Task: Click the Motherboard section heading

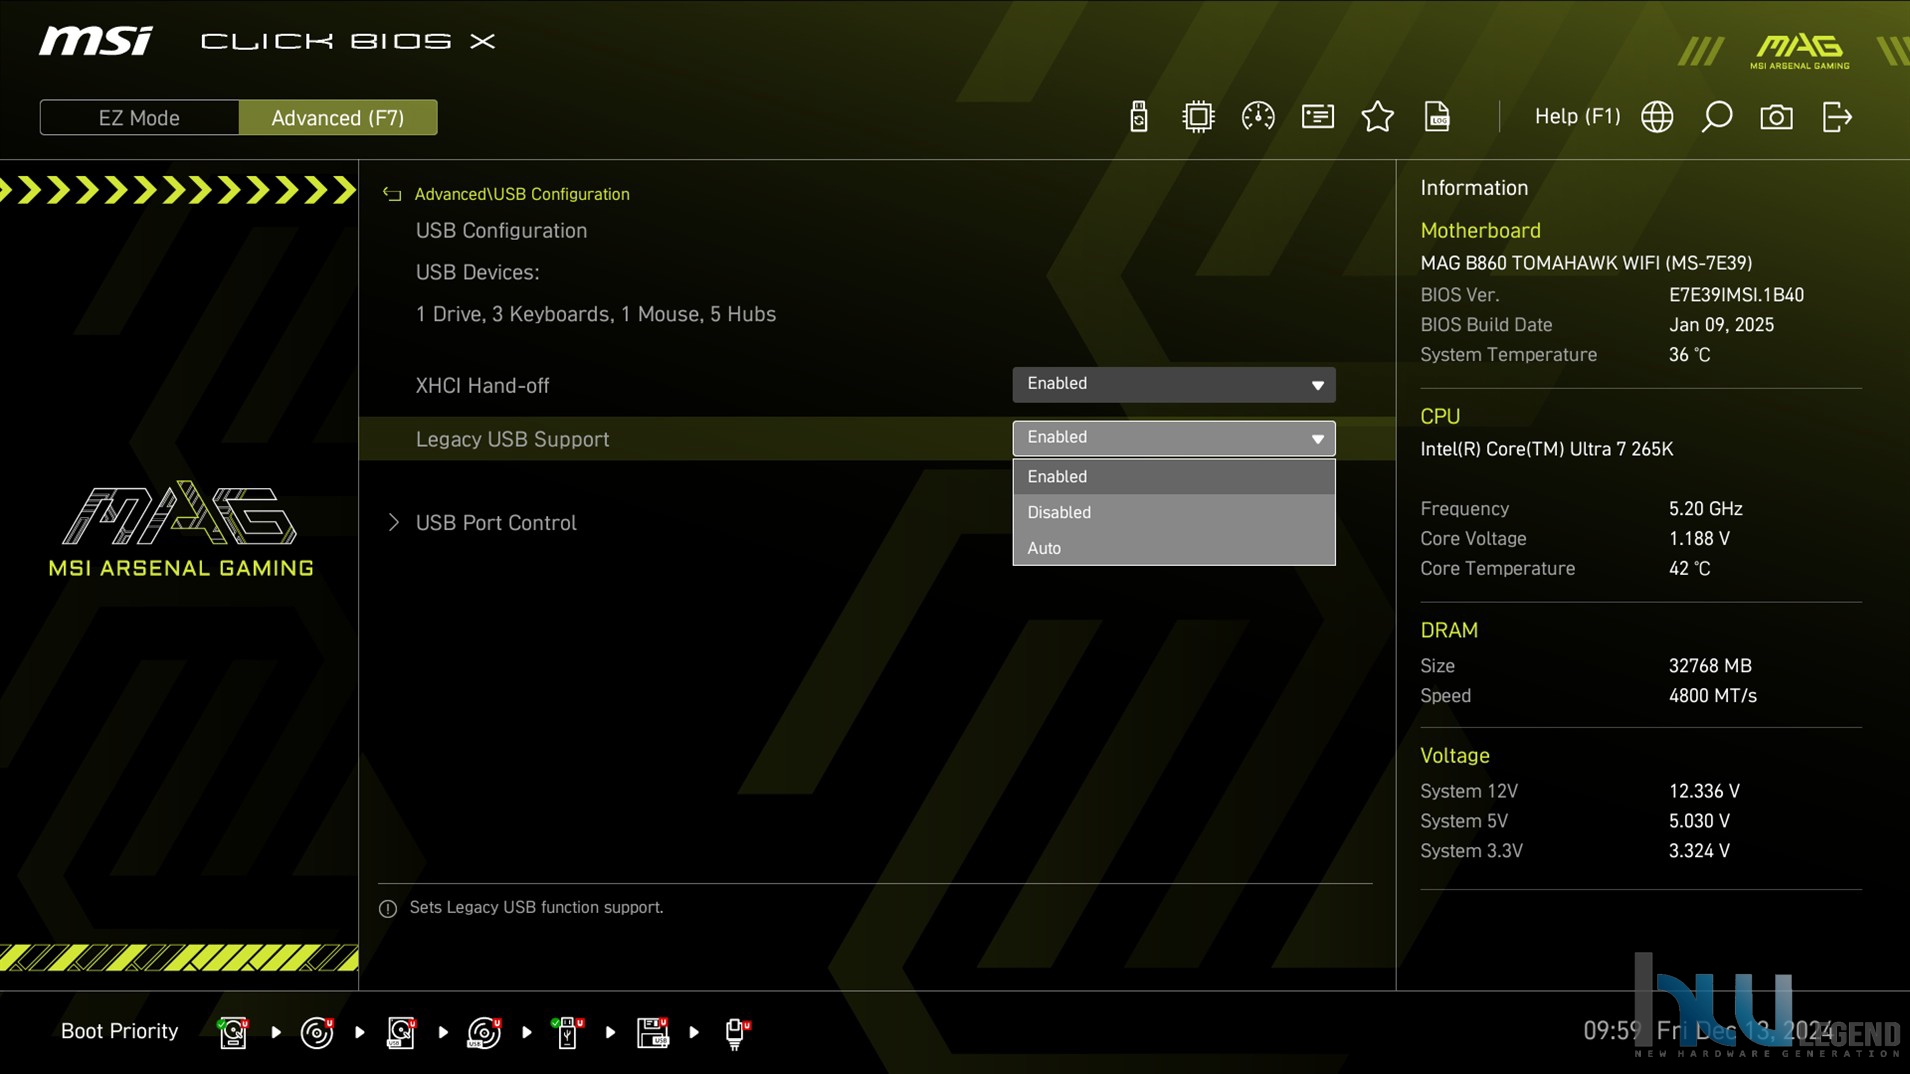Action: (x=1480, y=230)
